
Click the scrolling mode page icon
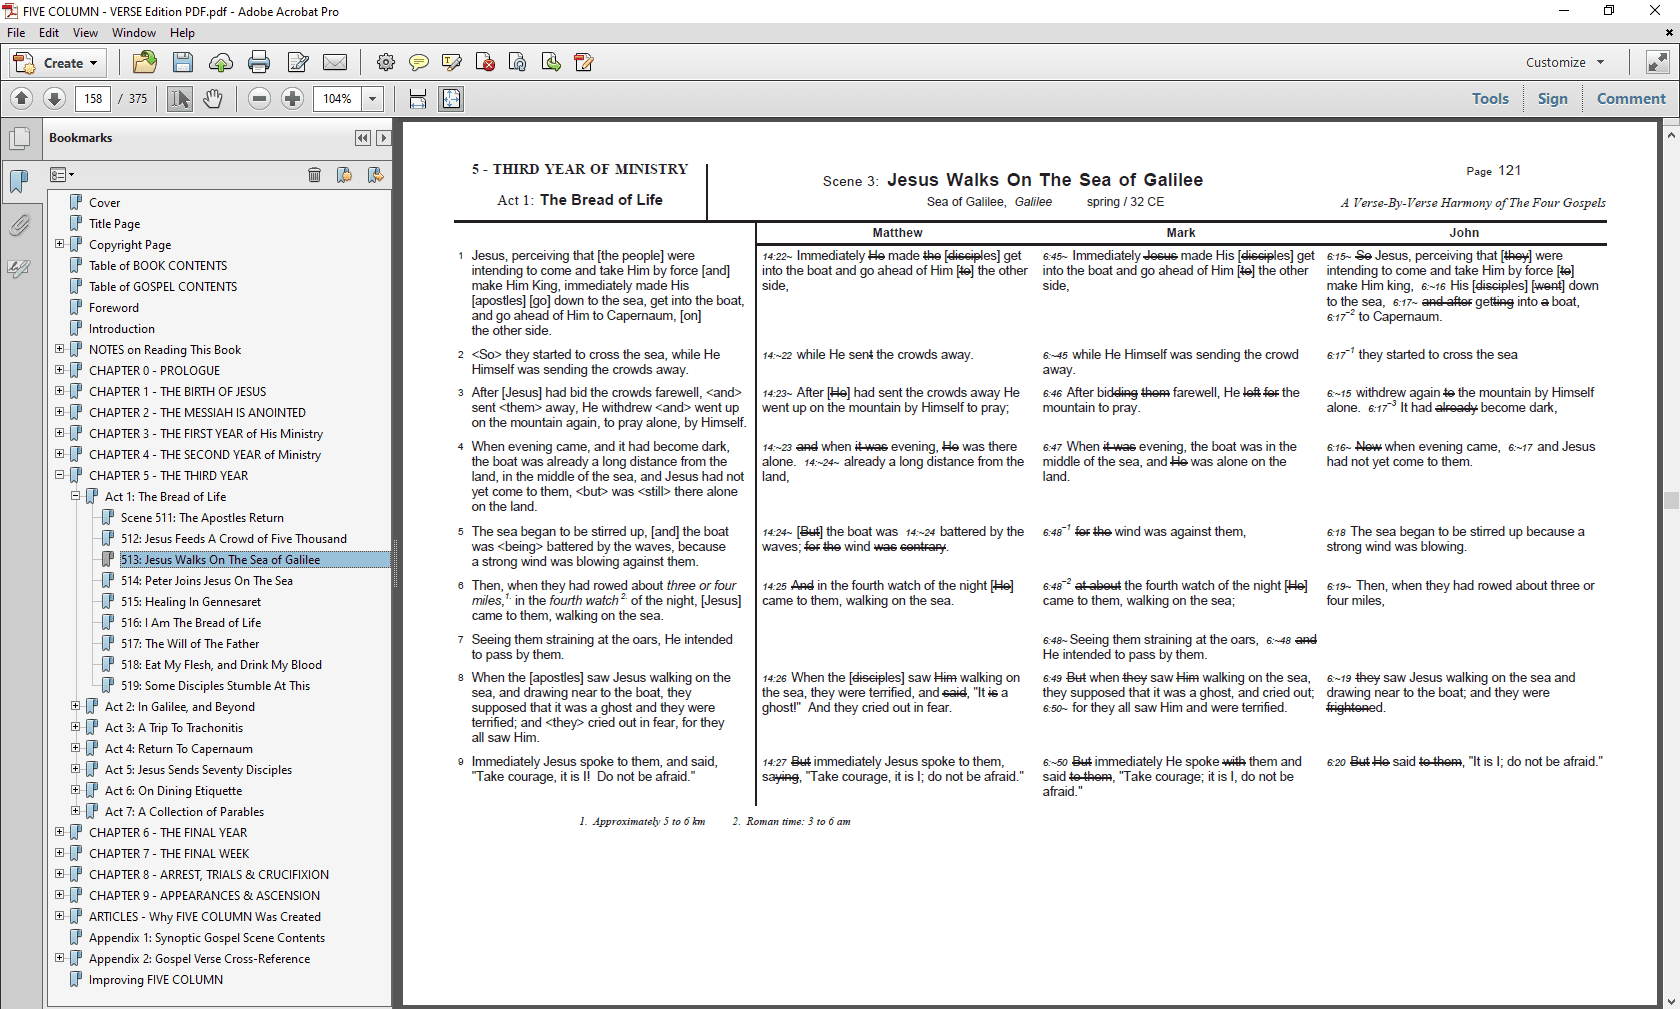click(x=418, y=99)
